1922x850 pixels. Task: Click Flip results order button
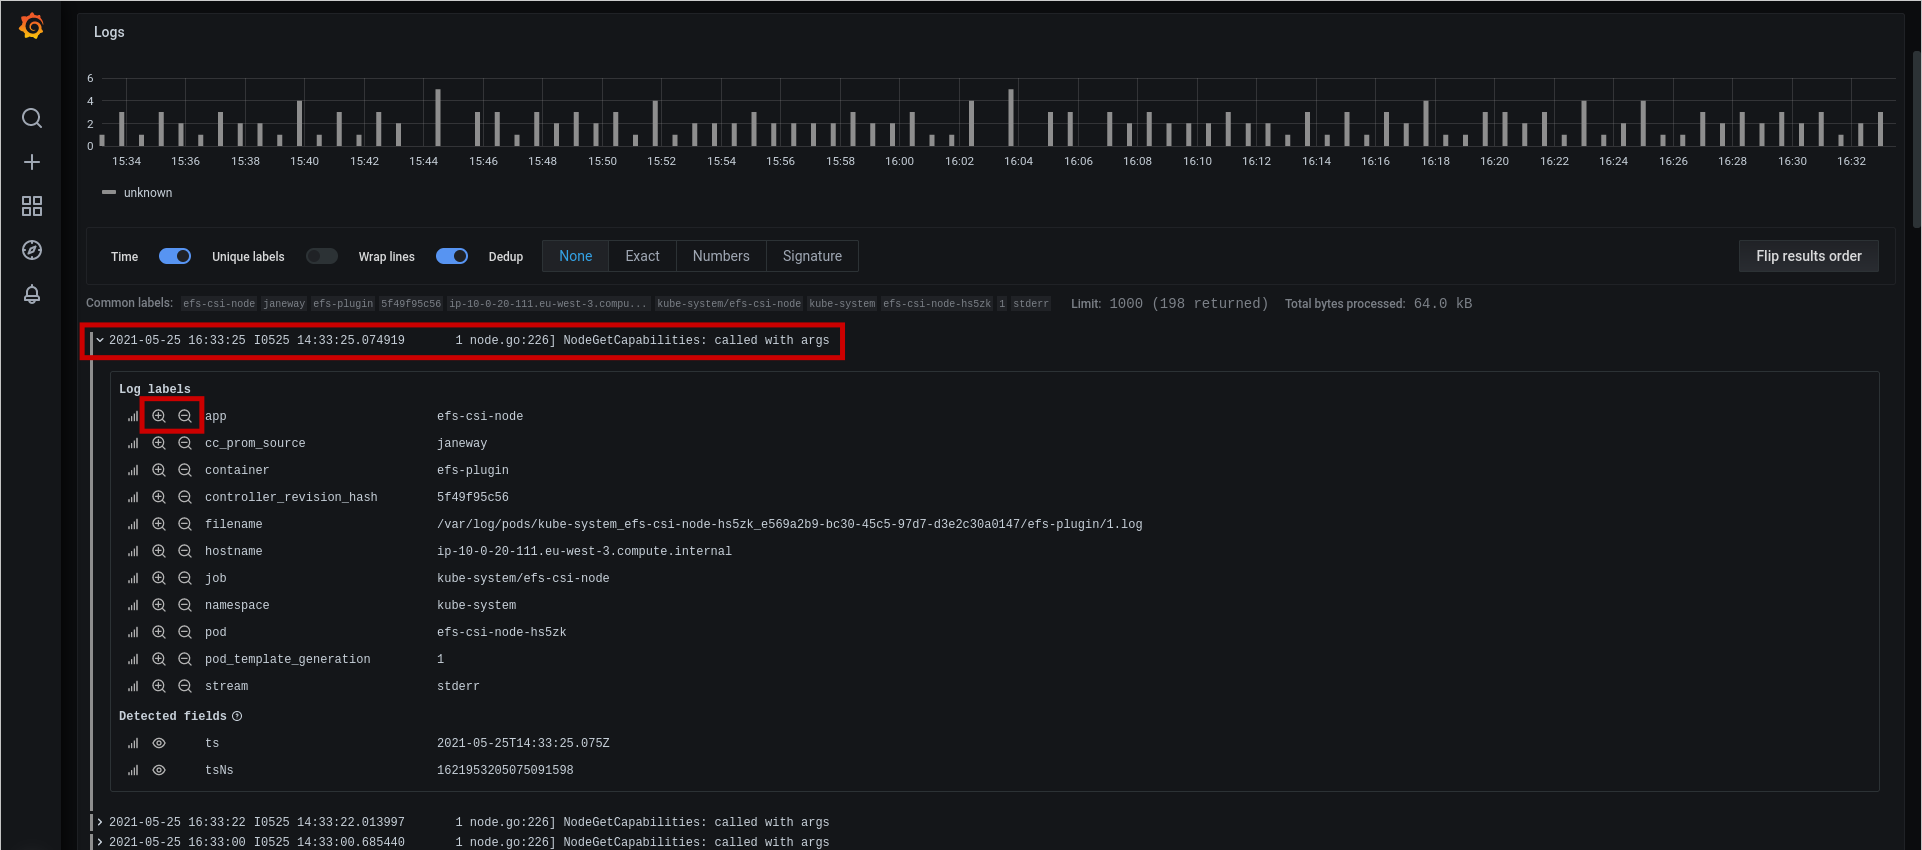tap(1809, 256)
